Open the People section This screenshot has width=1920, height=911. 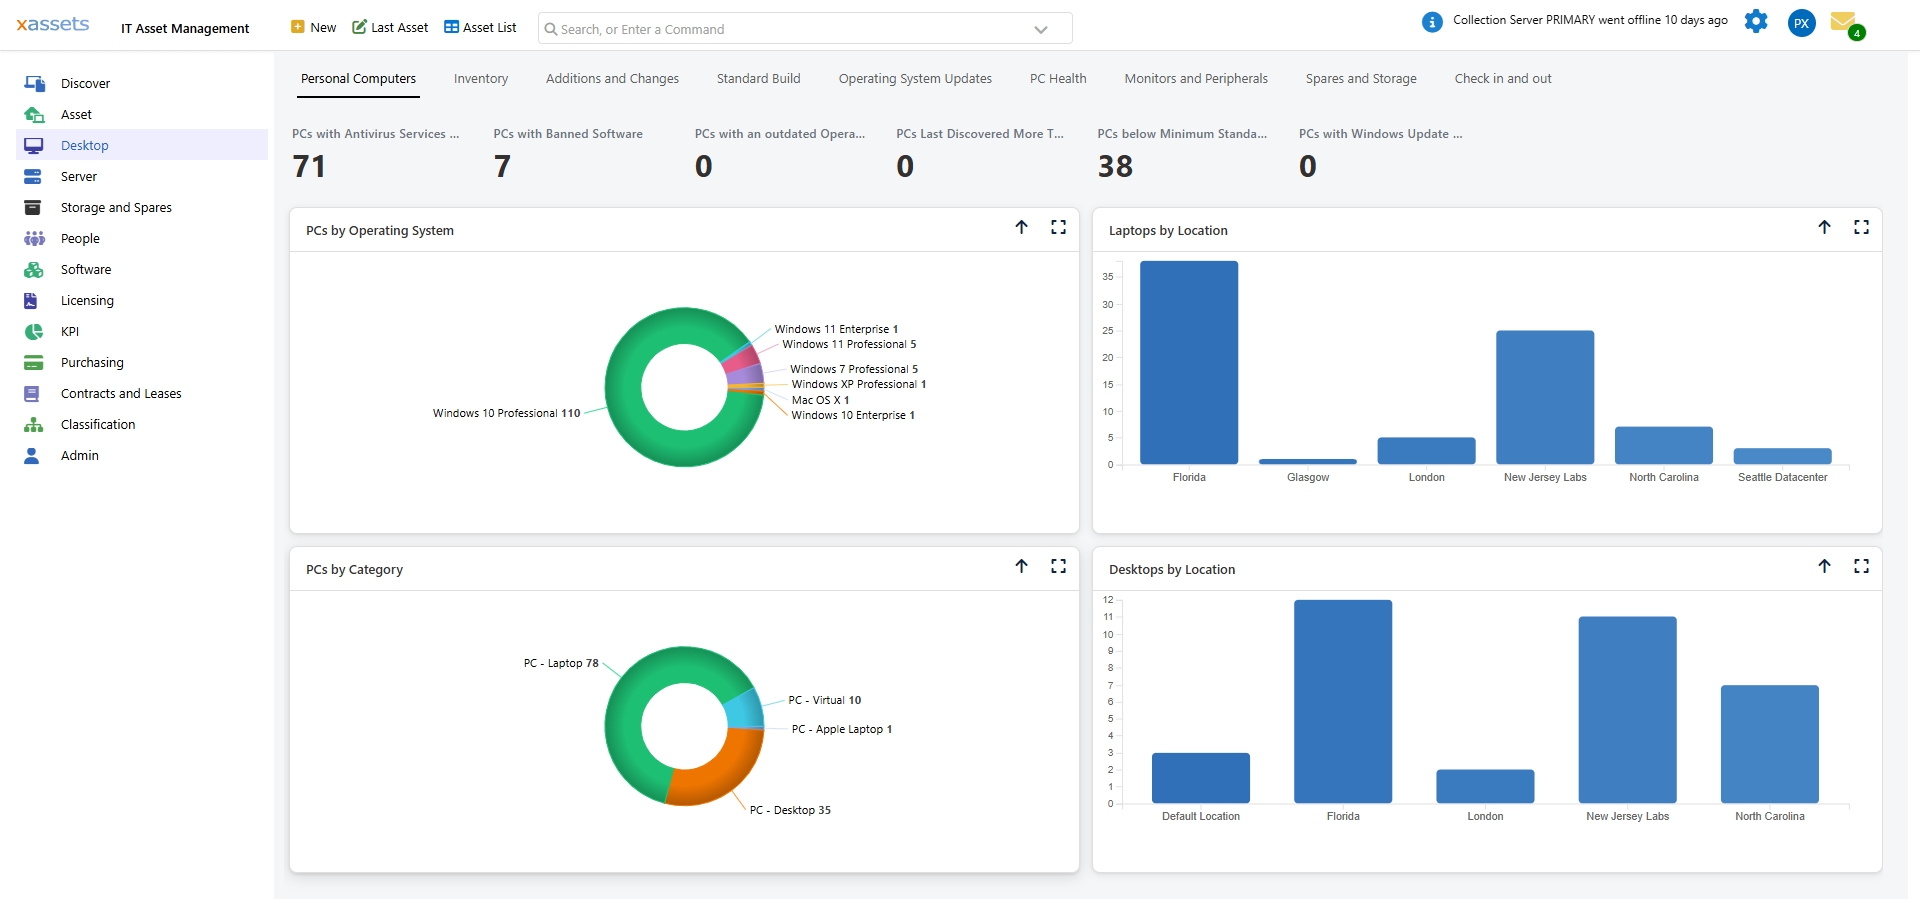34,238
